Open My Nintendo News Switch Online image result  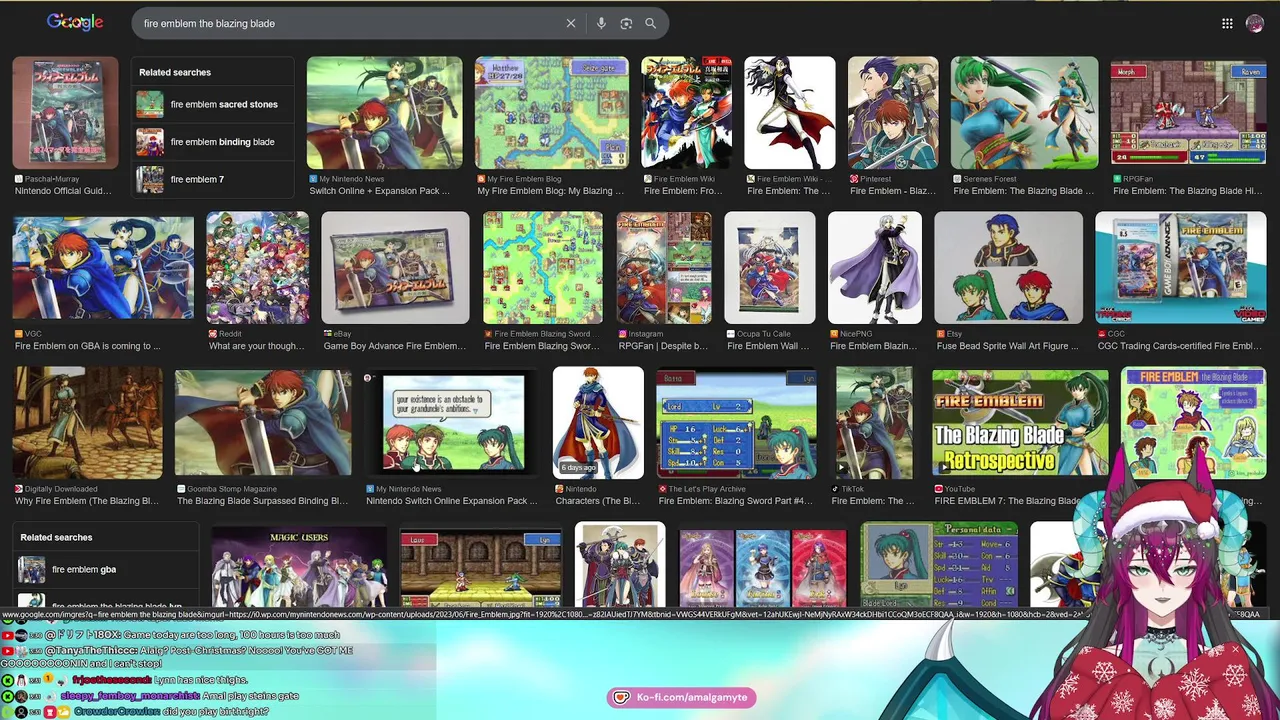[385, 112]
